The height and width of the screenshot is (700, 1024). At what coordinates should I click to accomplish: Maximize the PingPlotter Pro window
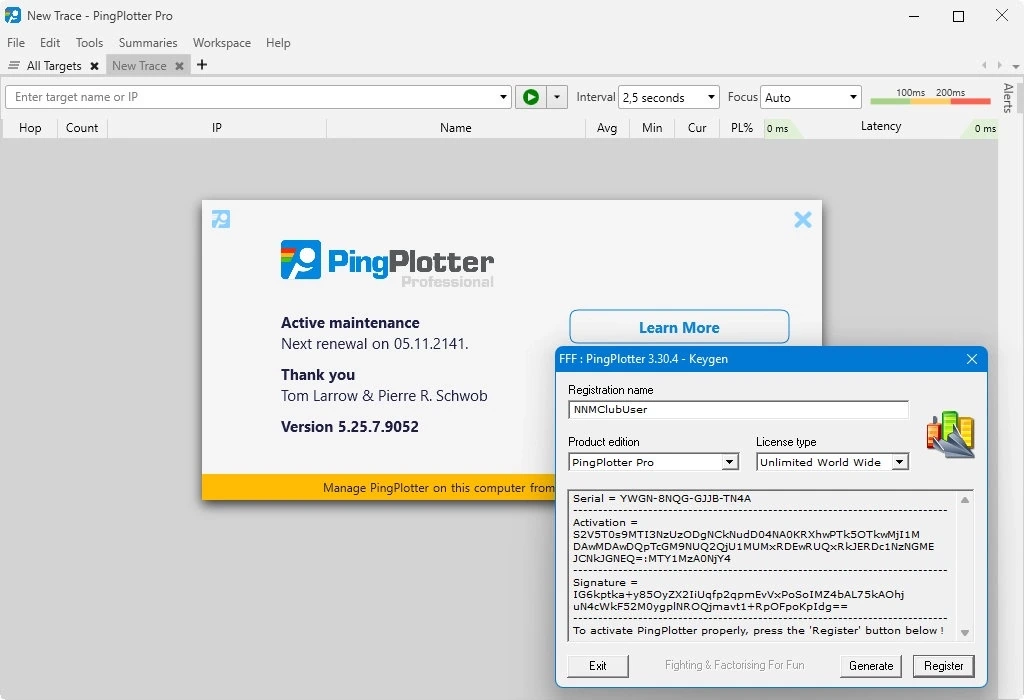click(x=958, y=16)
